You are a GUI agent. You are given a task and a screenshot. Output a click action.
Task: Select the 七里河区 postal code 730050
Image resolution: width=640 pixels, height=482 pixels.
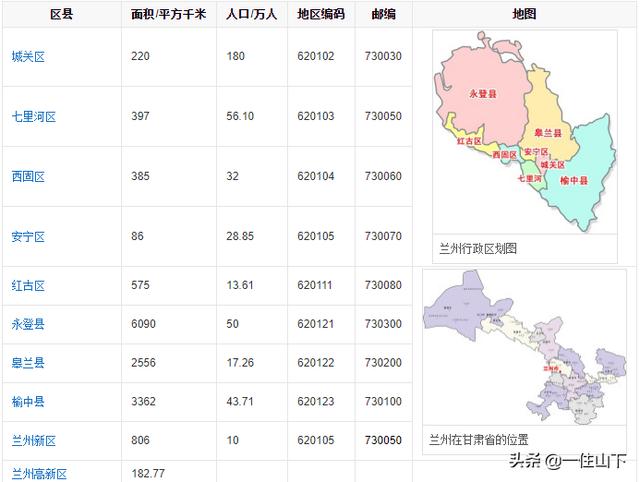[383, 116]
